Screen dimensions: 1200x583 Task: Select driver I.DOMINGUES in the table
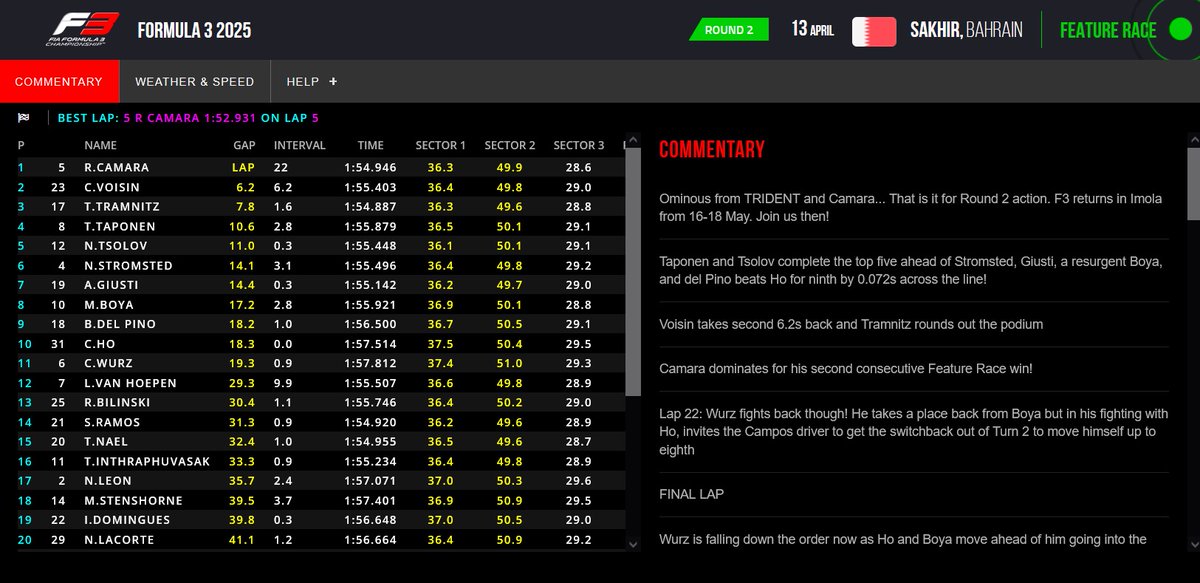coord(127,520)
